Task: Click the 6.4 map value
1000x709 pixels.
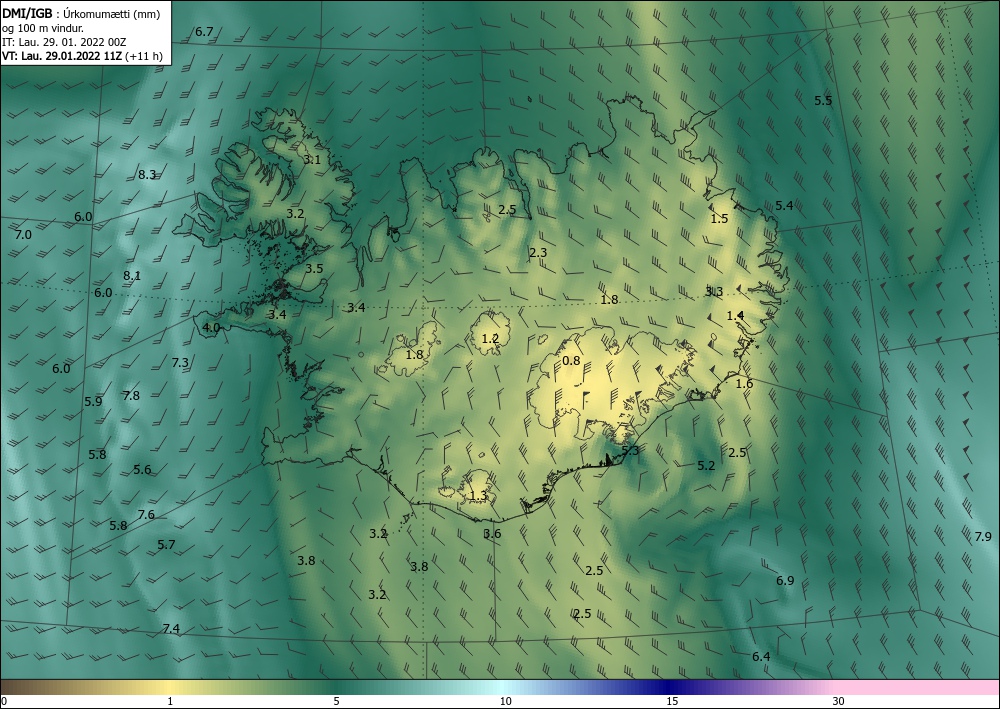Action: 761,657
